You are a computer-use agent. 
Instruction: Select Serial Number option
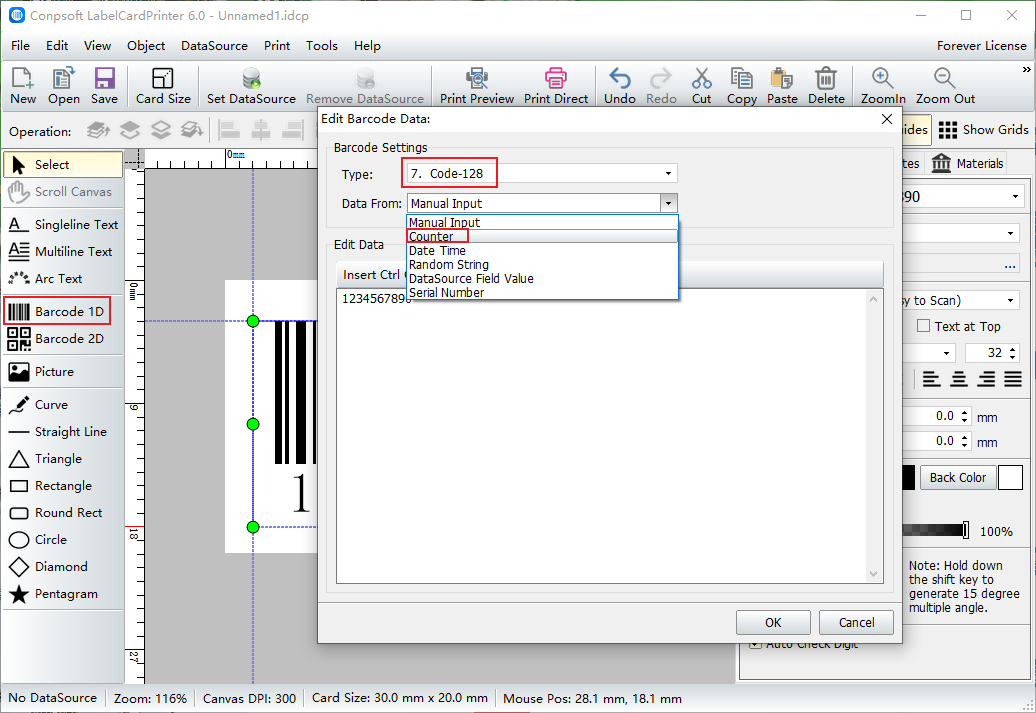[x=542, y=292]
